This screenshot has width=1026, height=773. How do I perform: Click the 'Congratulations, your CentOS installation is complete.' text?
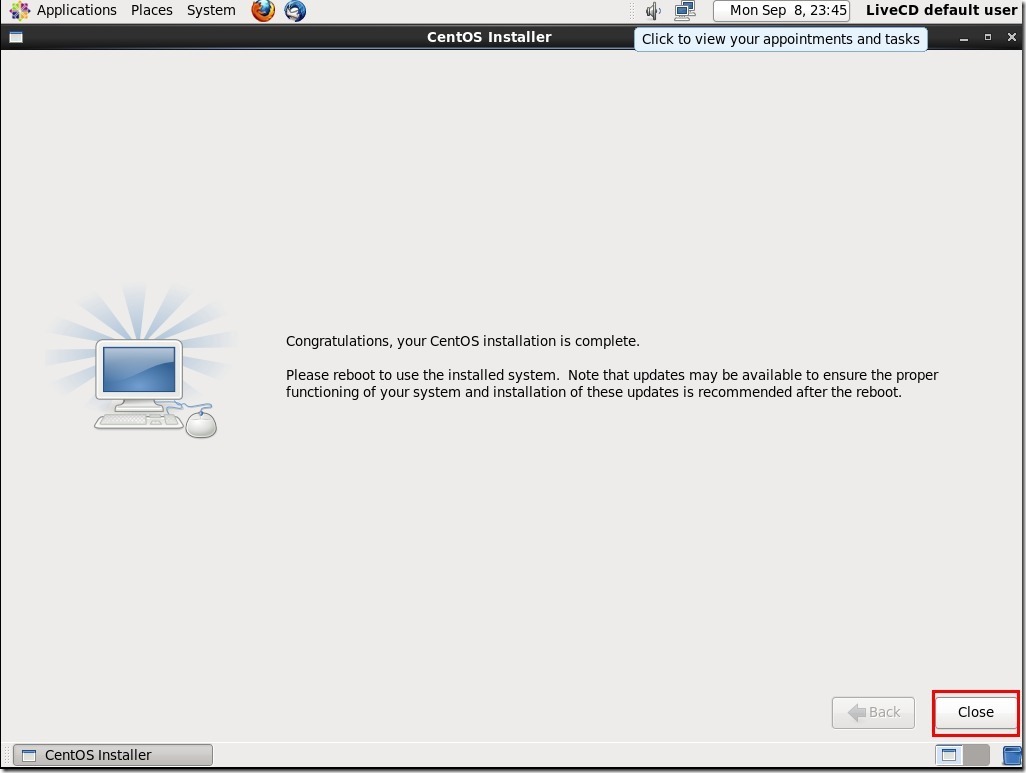point(463,341)
